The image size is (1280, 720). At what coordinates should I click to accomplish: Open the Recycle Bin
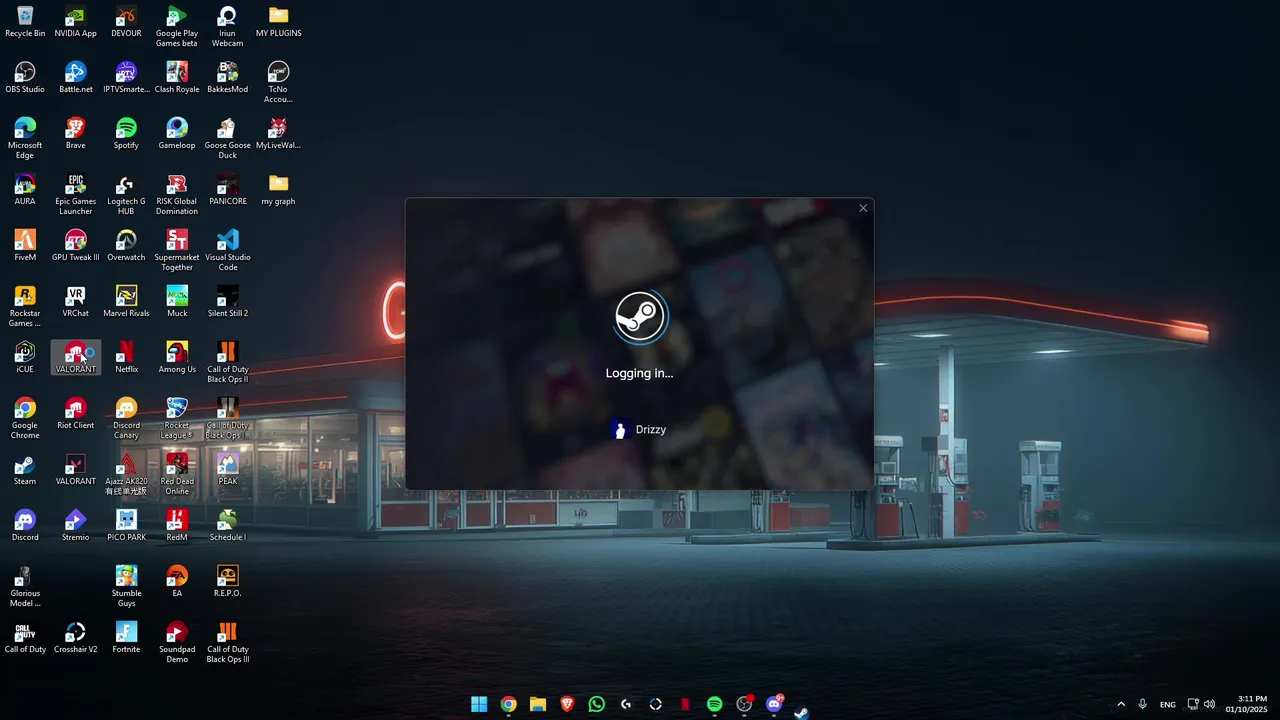pyautogui.click(x=25, y=22)
